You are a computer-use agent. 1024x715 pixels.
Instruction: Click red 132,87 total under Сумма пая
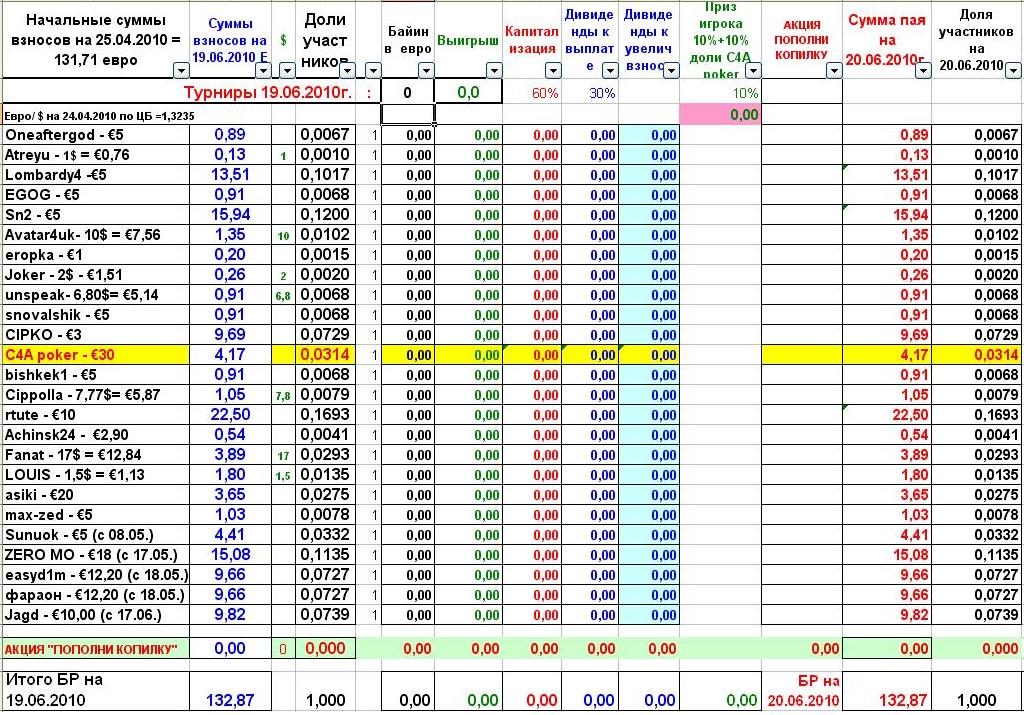coord(903,700)
